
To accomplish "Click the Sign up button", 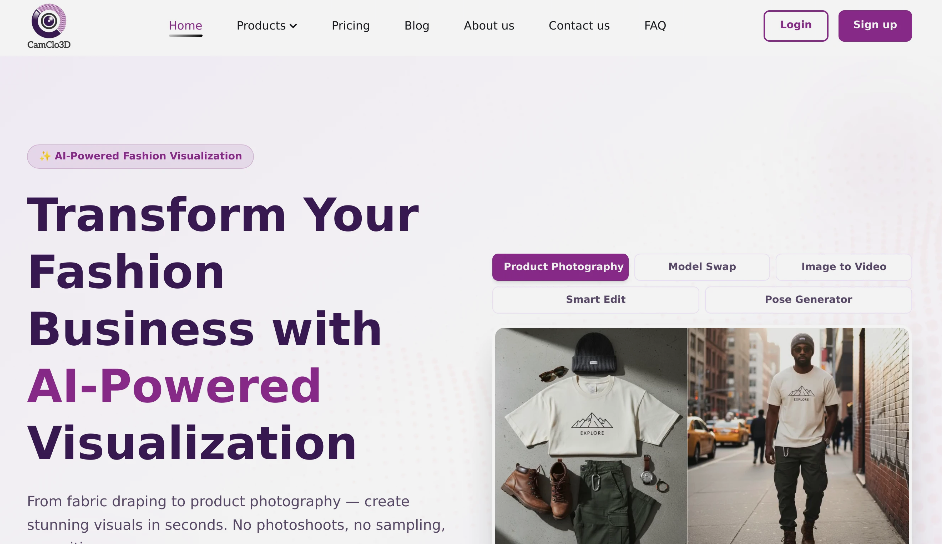I will pos(875,26).
